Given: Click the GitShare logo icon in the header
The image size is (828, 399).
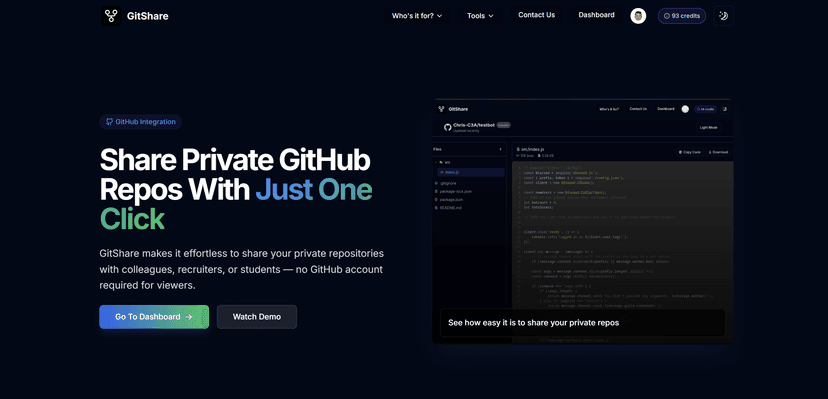Looking at the screenshot, I should tap(111, 16).
